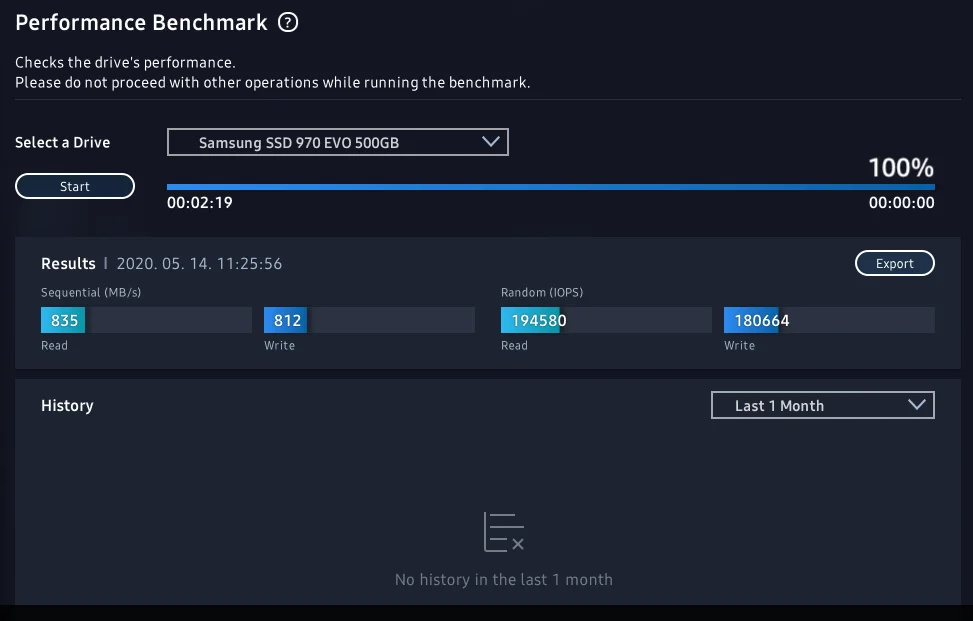Screen dimensions: 973x621
Task: Click the benchmark progress bar
Action: [550, 187]
